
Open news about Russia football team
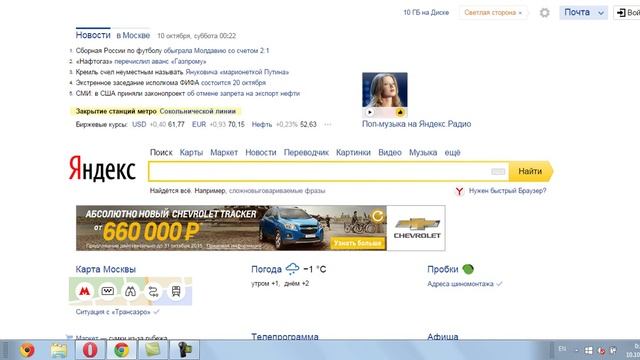172,51
